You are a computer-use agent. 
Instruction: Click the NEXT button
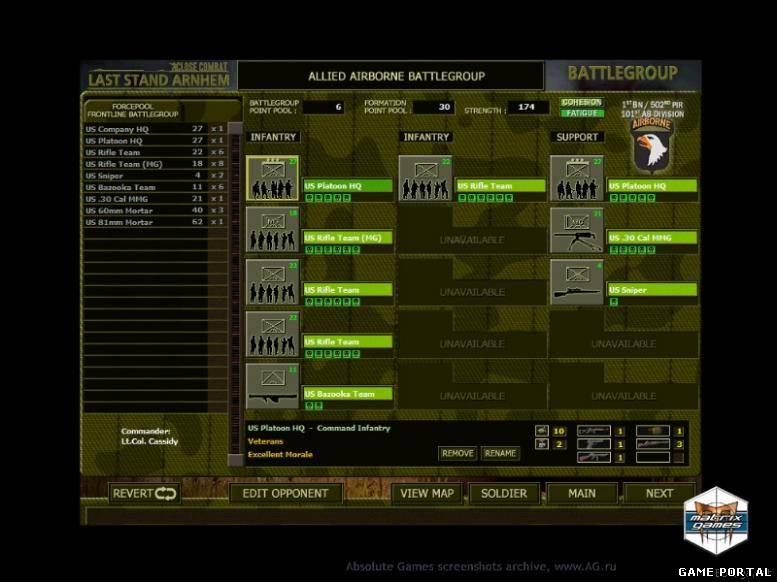coord(659,494)
